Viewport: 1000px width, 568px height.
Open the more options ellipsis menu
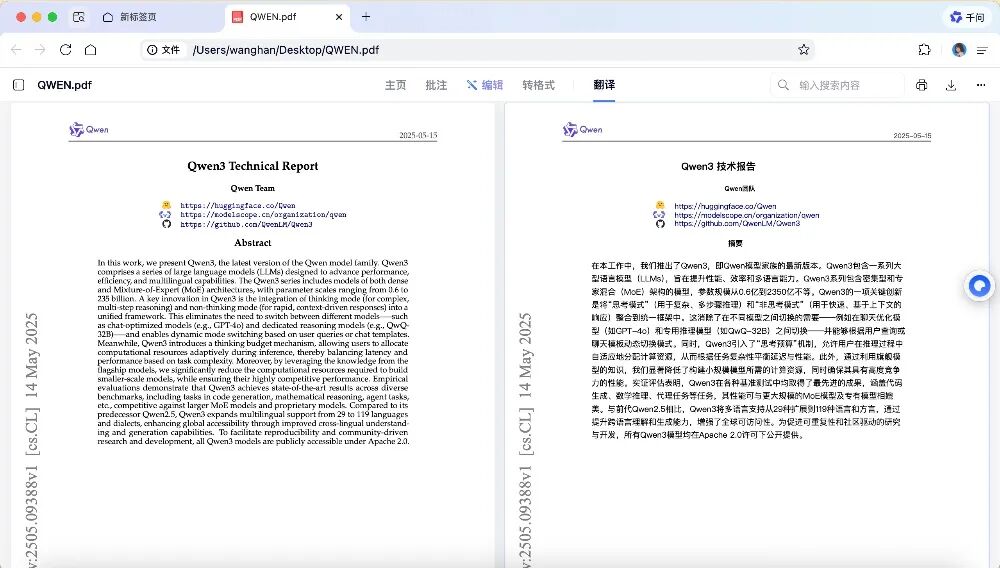pos(981,85)
